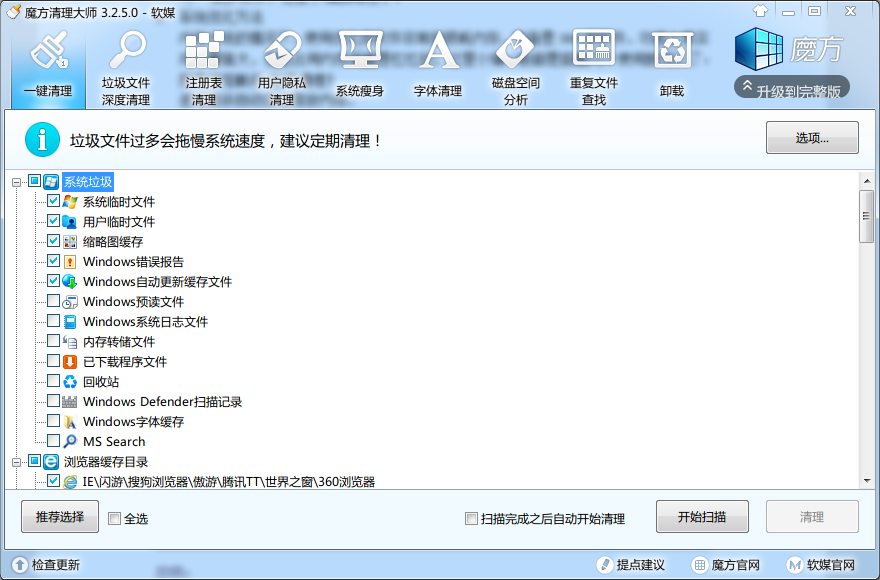Open 重复文件查找 grid icon
The height and width of the screenshot is (580, 880).
pyautogui.click(x=594, y=48)
